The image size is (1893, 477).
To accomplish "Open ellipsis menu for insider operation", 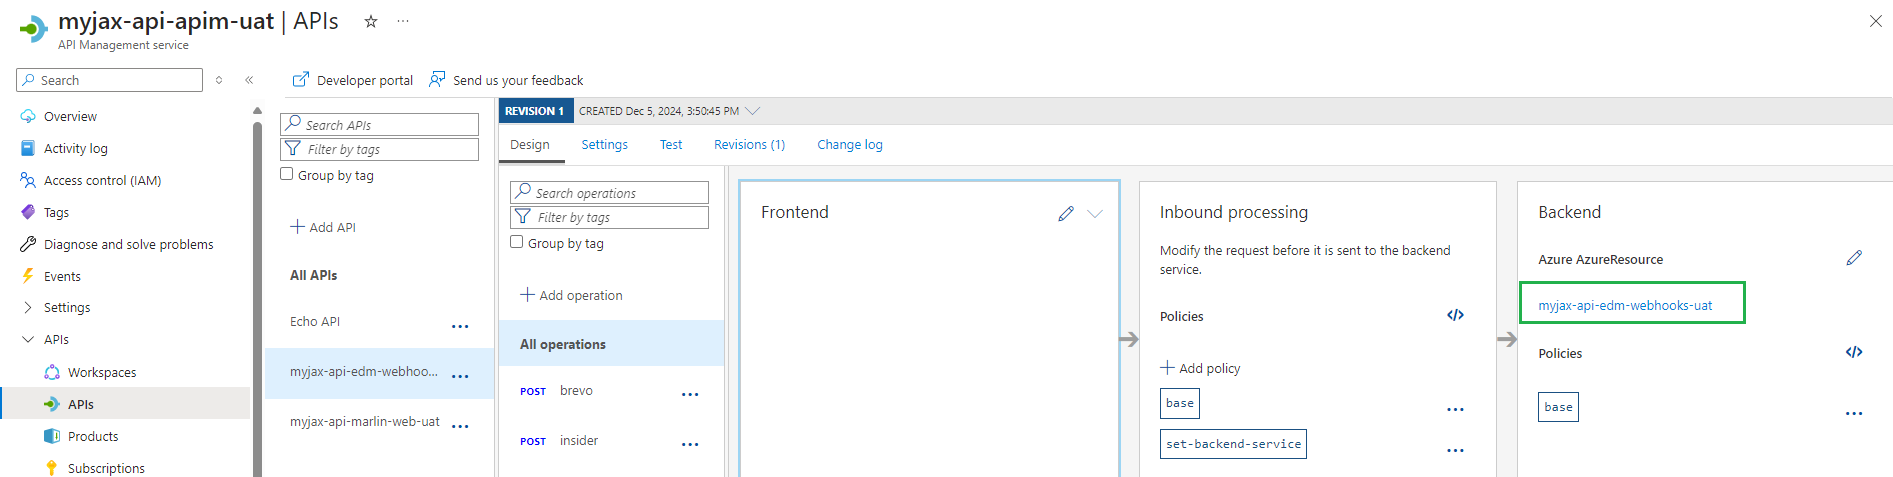I will pos(690,444).
